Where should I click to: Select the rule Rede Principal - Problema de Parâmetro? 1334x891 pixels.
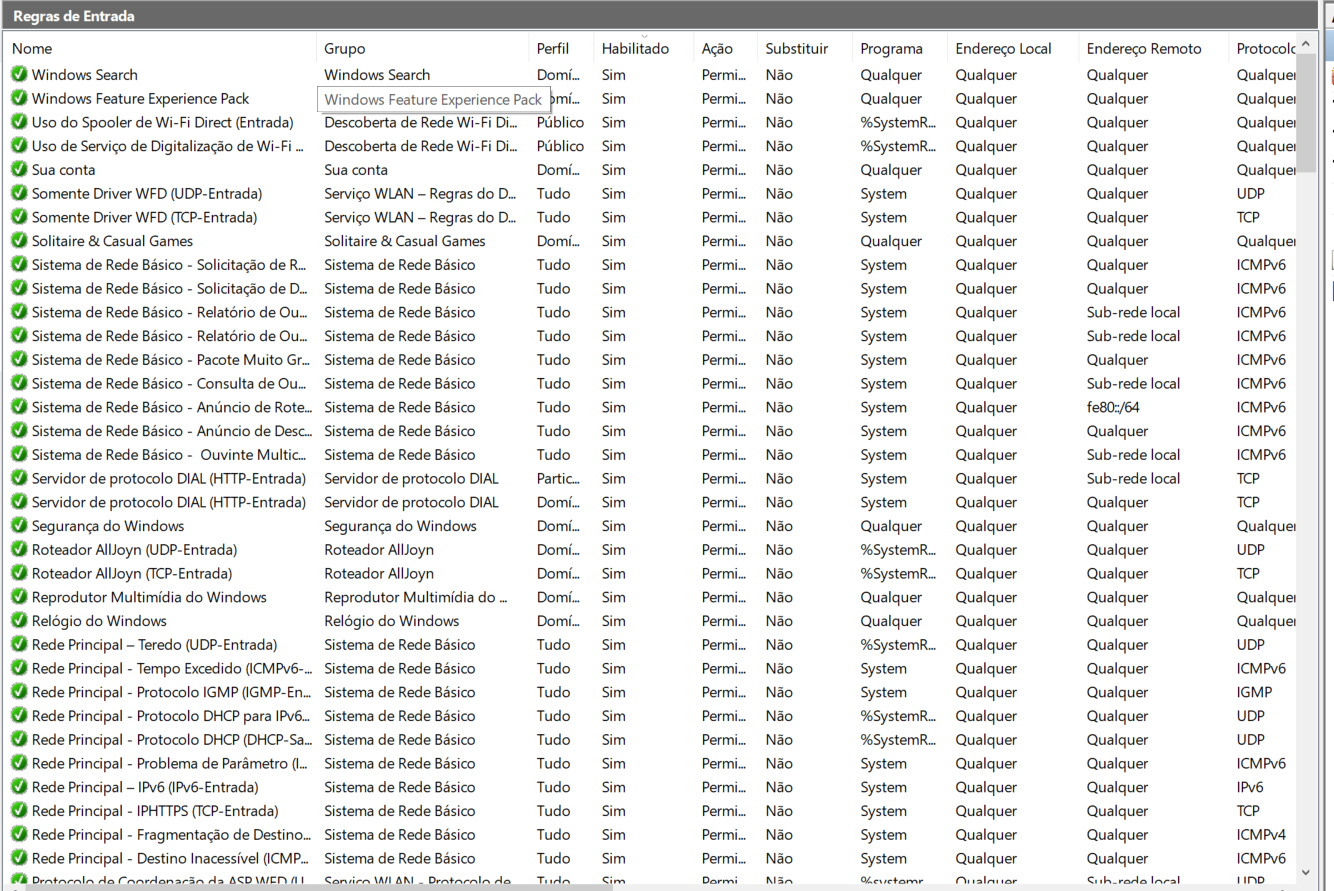click(x=169, y=764)
